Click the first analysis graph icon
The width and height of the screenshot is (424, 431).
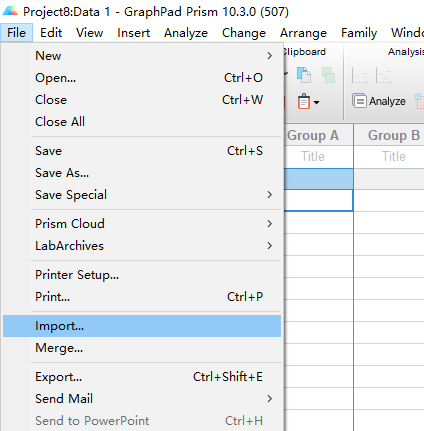[x=360, y=75]
